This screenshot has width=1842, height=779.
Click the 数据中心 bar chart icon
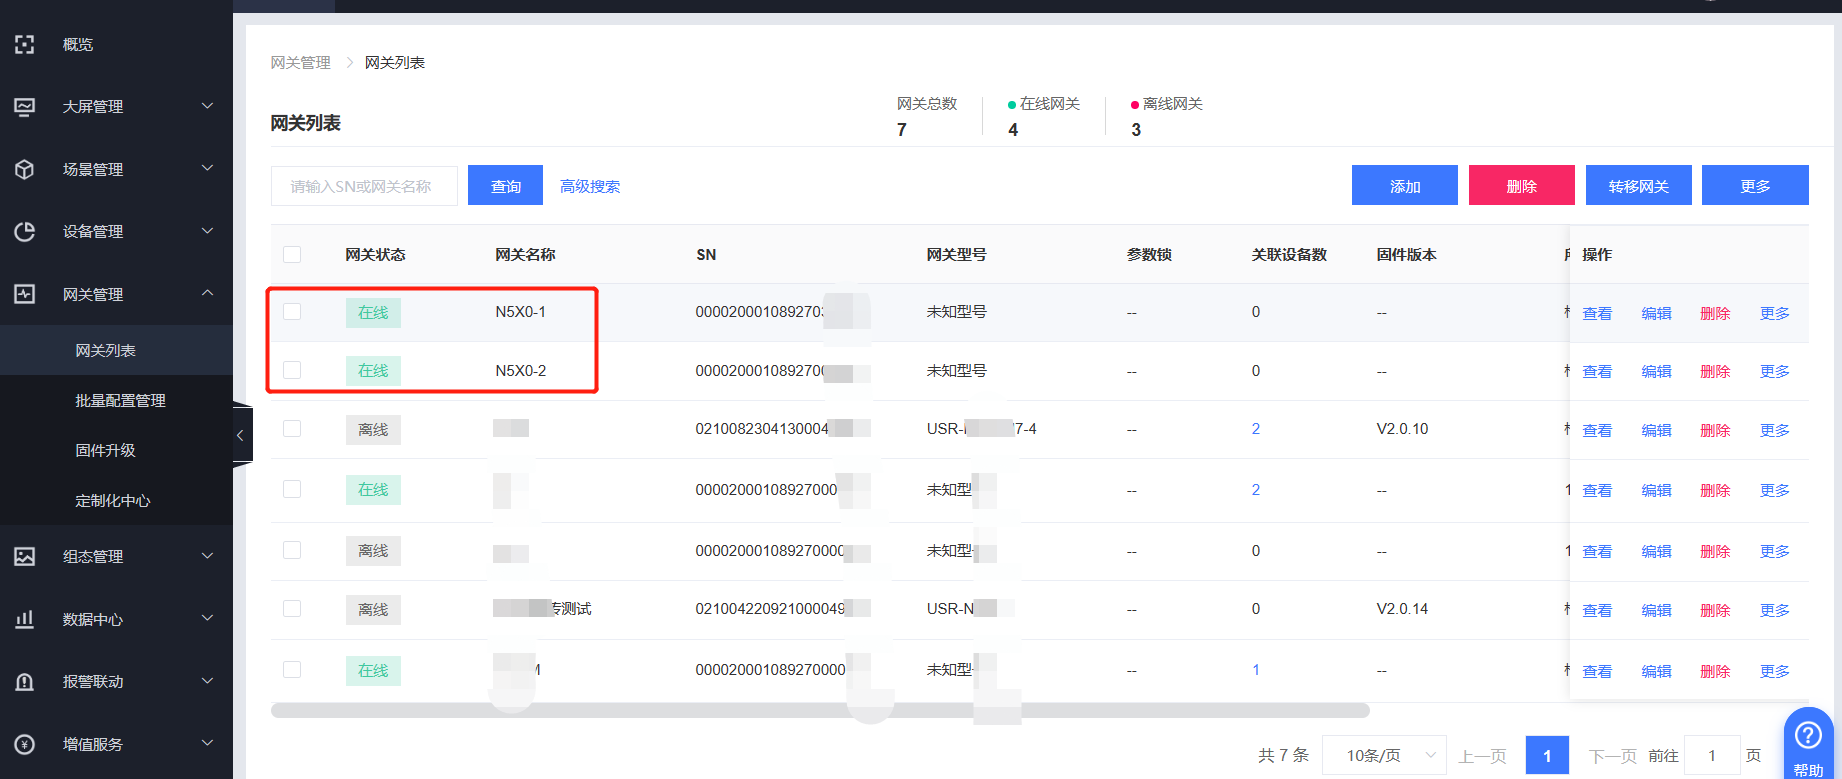point(25,619)
